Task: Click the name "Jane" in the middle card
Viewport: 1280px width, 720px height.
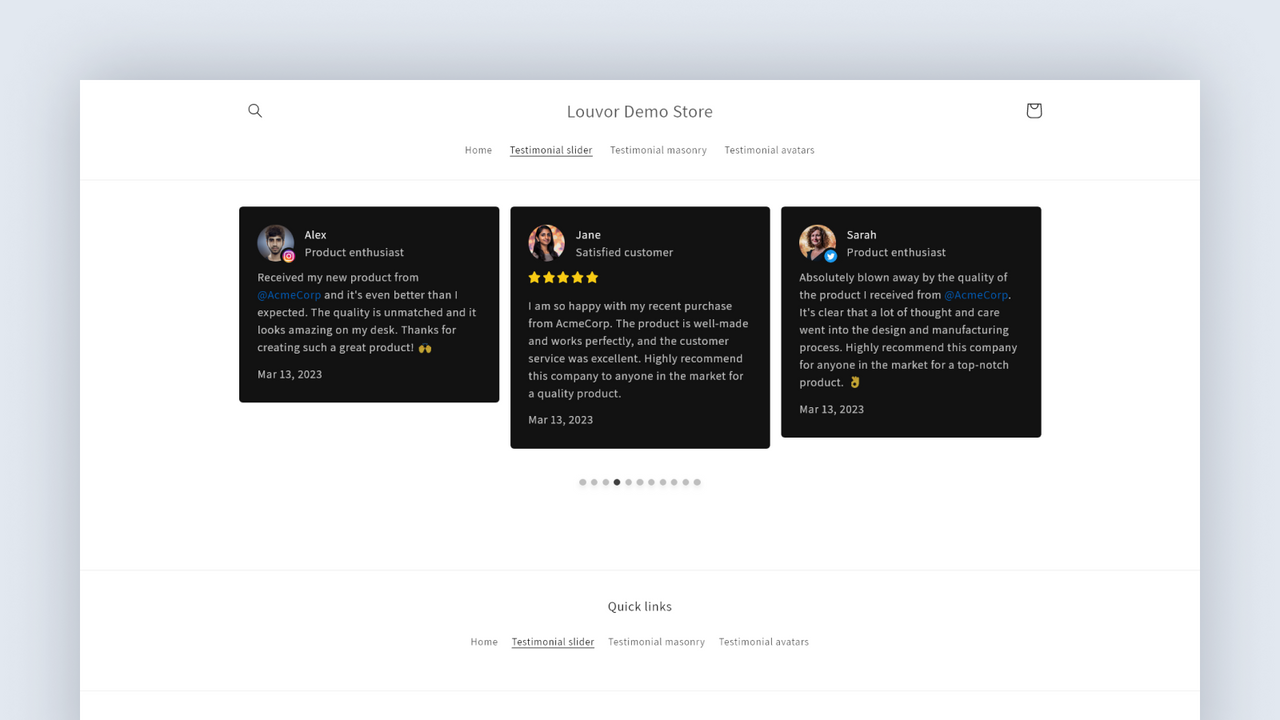Action: [588, 235]
